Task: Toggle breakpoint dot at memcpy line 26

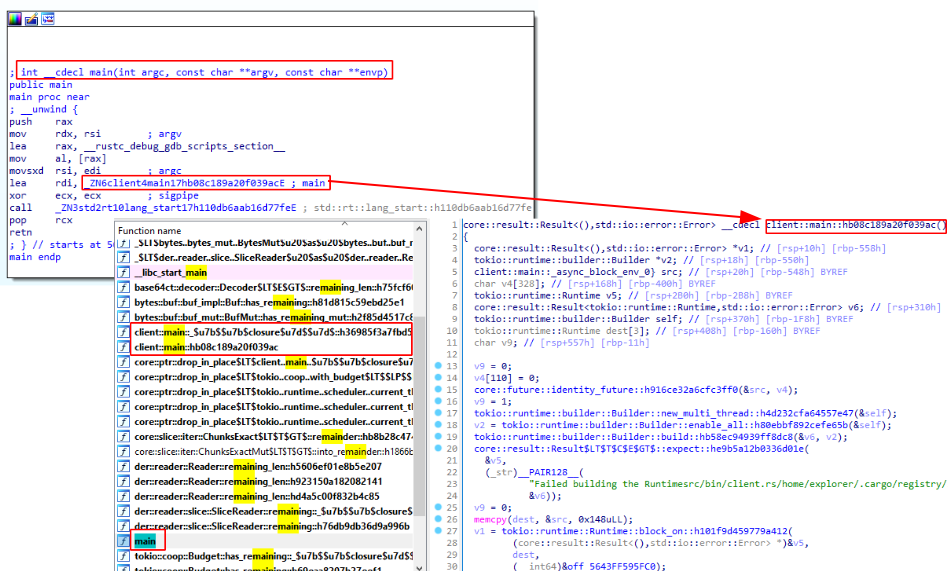Action: [x=439, y=520]
